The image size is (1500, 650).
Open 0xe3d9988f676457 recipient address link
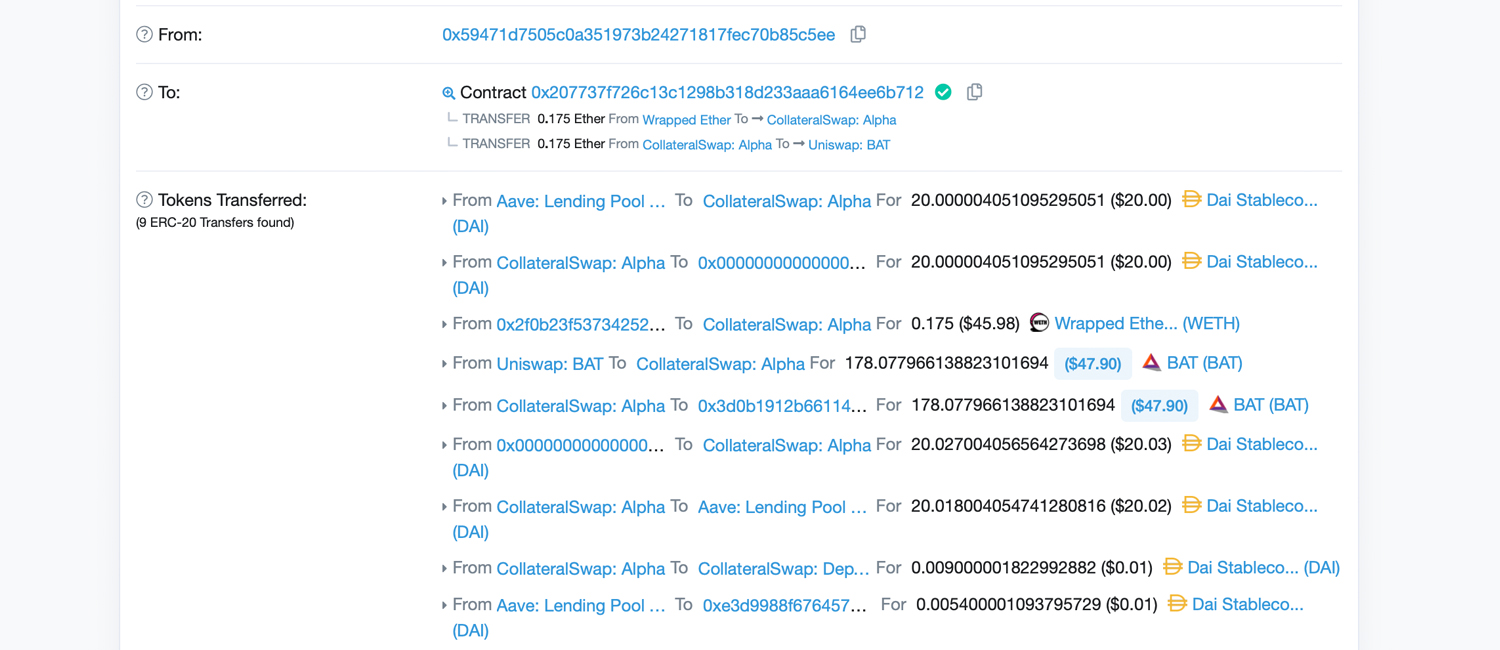[784, 606]
